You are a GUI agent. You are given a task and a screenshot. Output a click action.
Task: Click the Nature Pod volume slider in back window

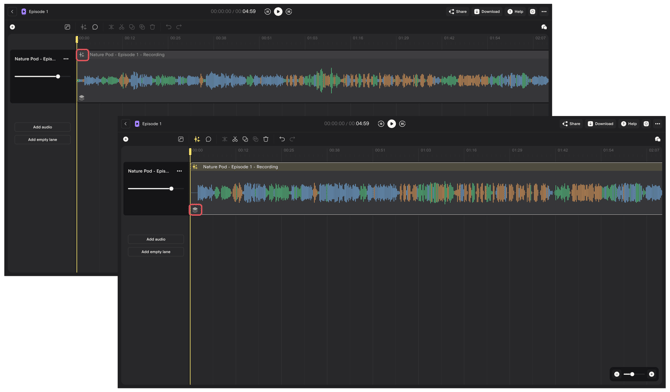point(43,77)
